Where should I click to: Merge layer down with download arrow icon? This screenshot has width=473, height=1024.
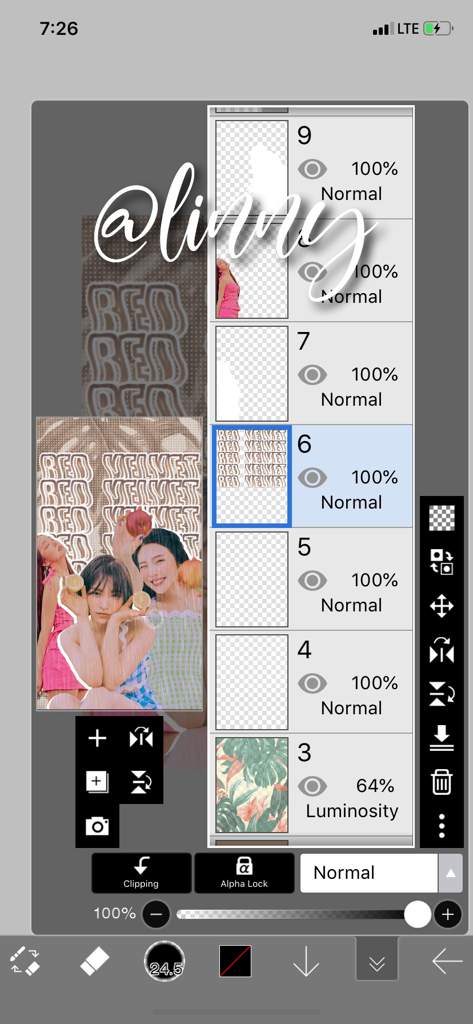tap(442, 738)
